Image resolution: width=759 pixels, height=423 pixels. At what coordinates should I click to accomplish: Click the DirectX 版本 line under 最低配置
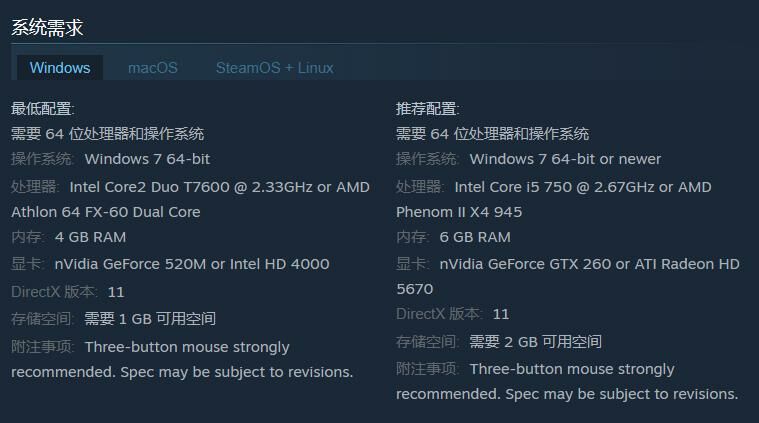(x=68, y=292)
